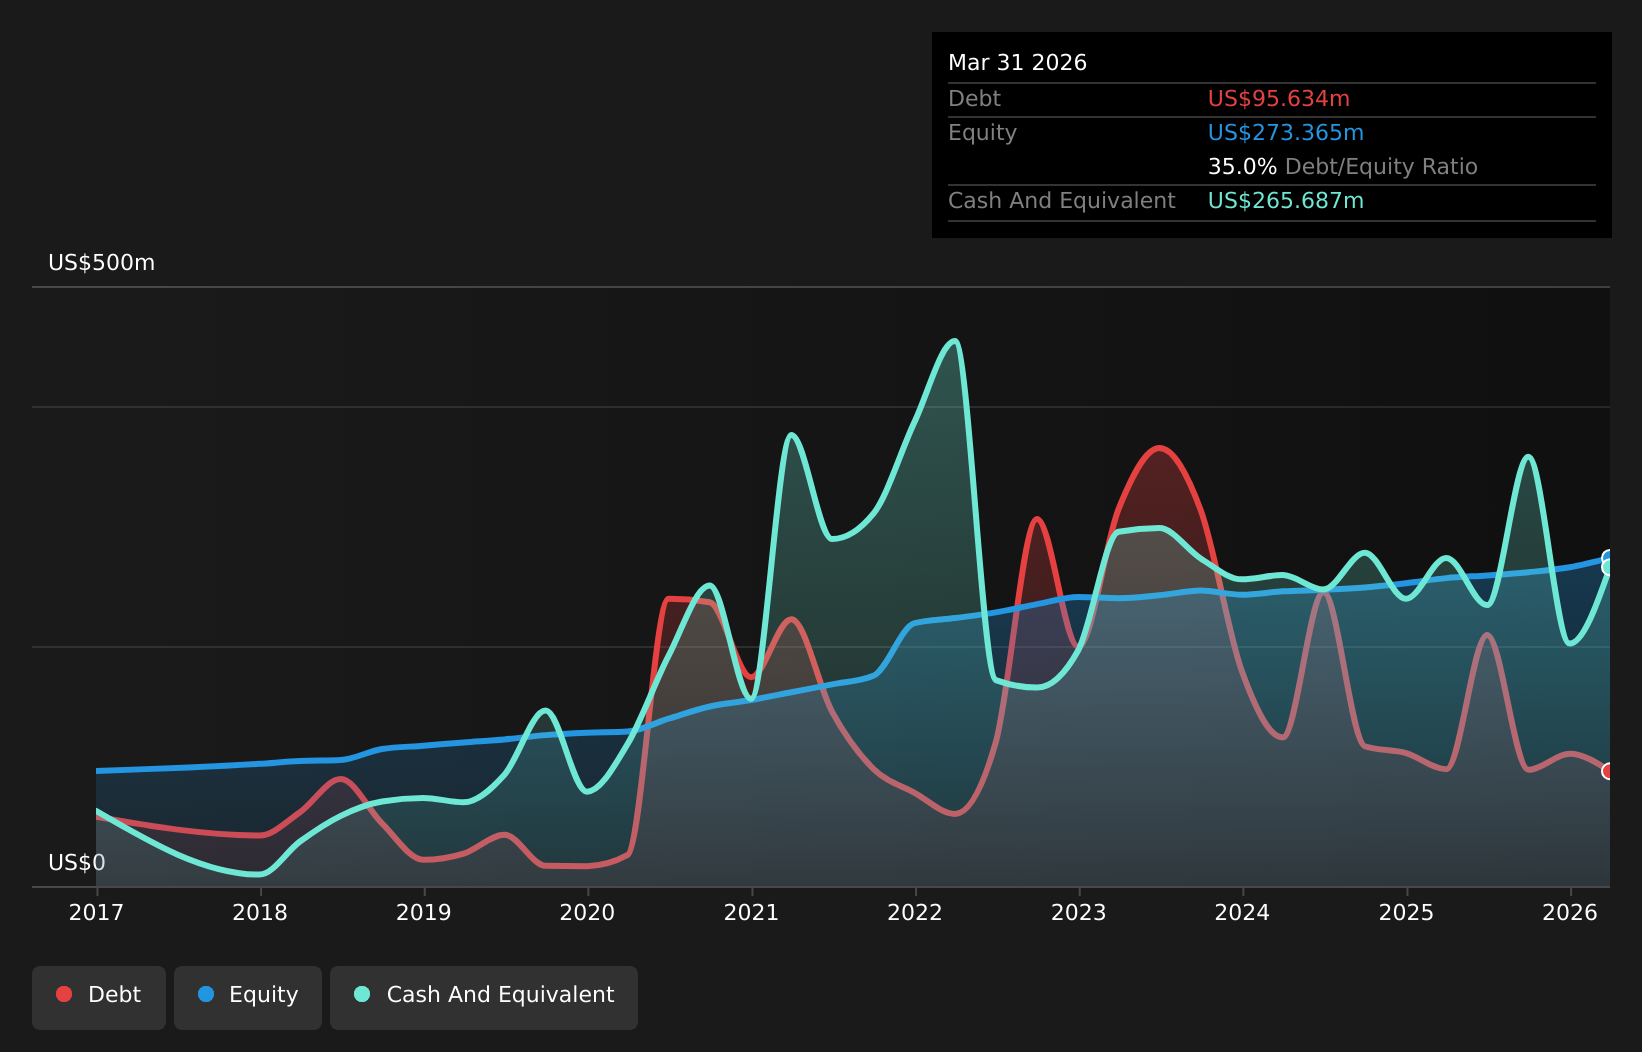Toggle the Cash And Equivalent legend button

click(x=484, y=997)
